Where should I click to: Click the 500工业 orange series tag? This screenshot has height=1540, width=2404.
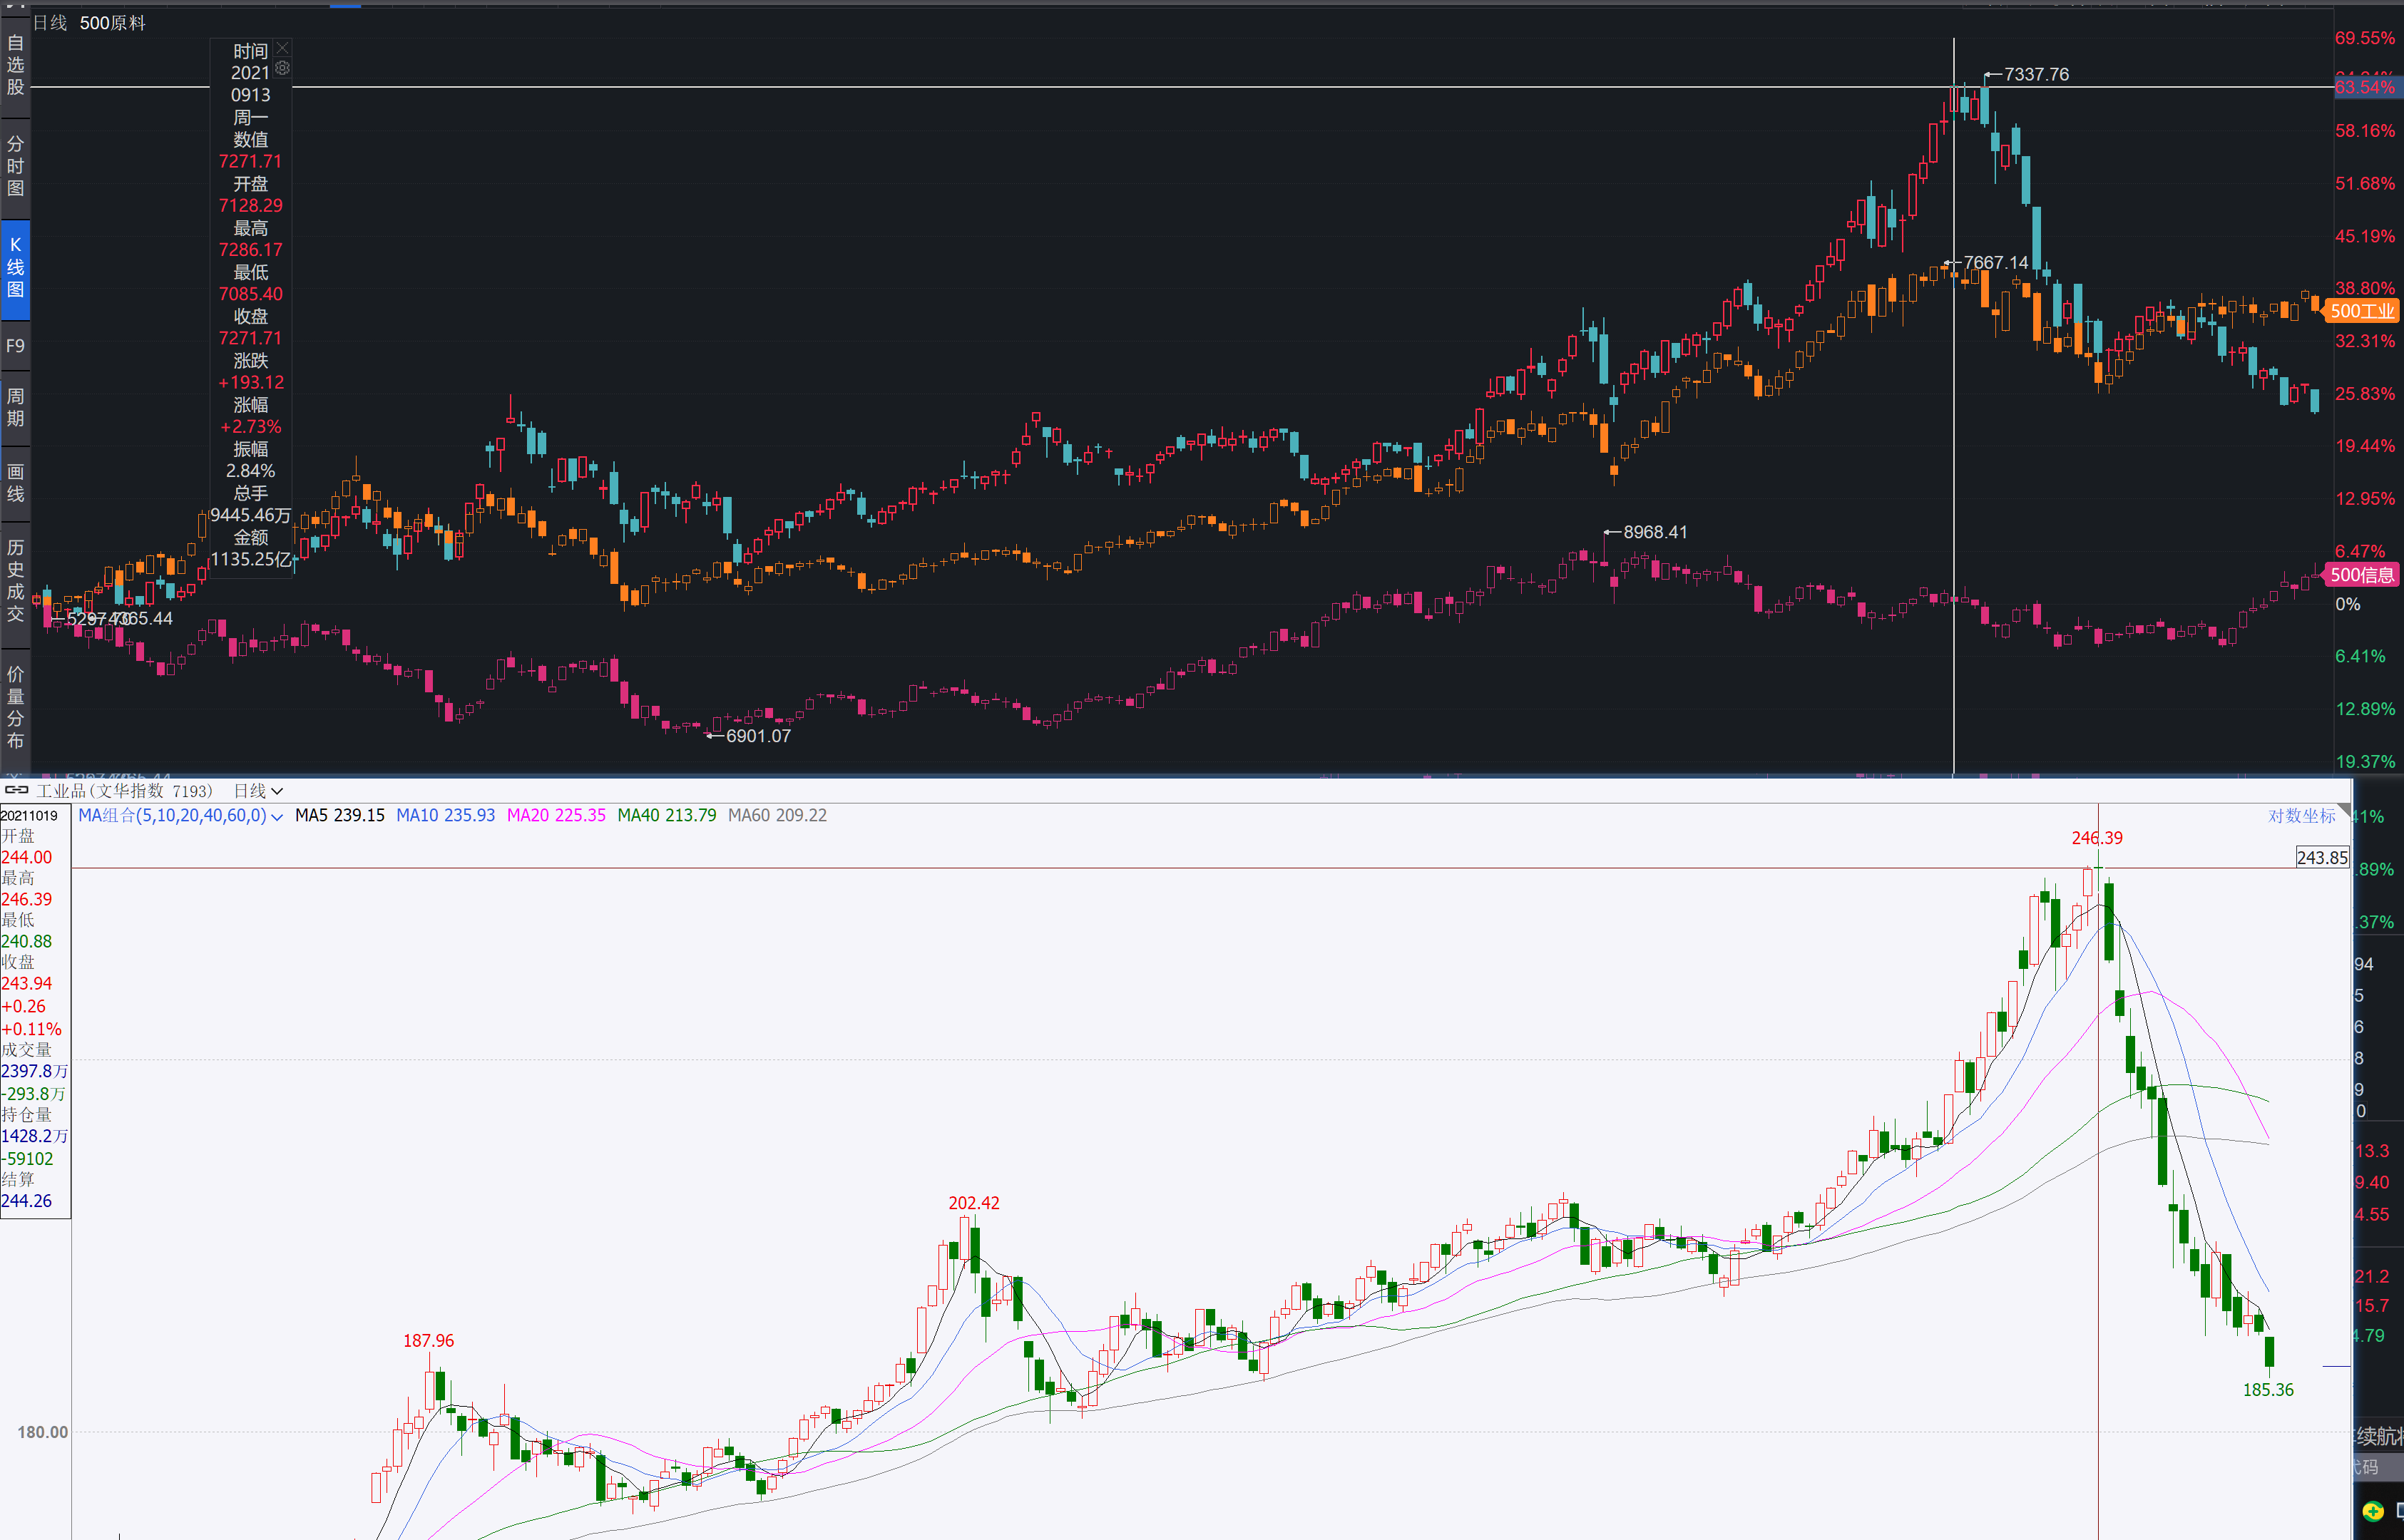pyautogui.click(x=2361, y=311)
